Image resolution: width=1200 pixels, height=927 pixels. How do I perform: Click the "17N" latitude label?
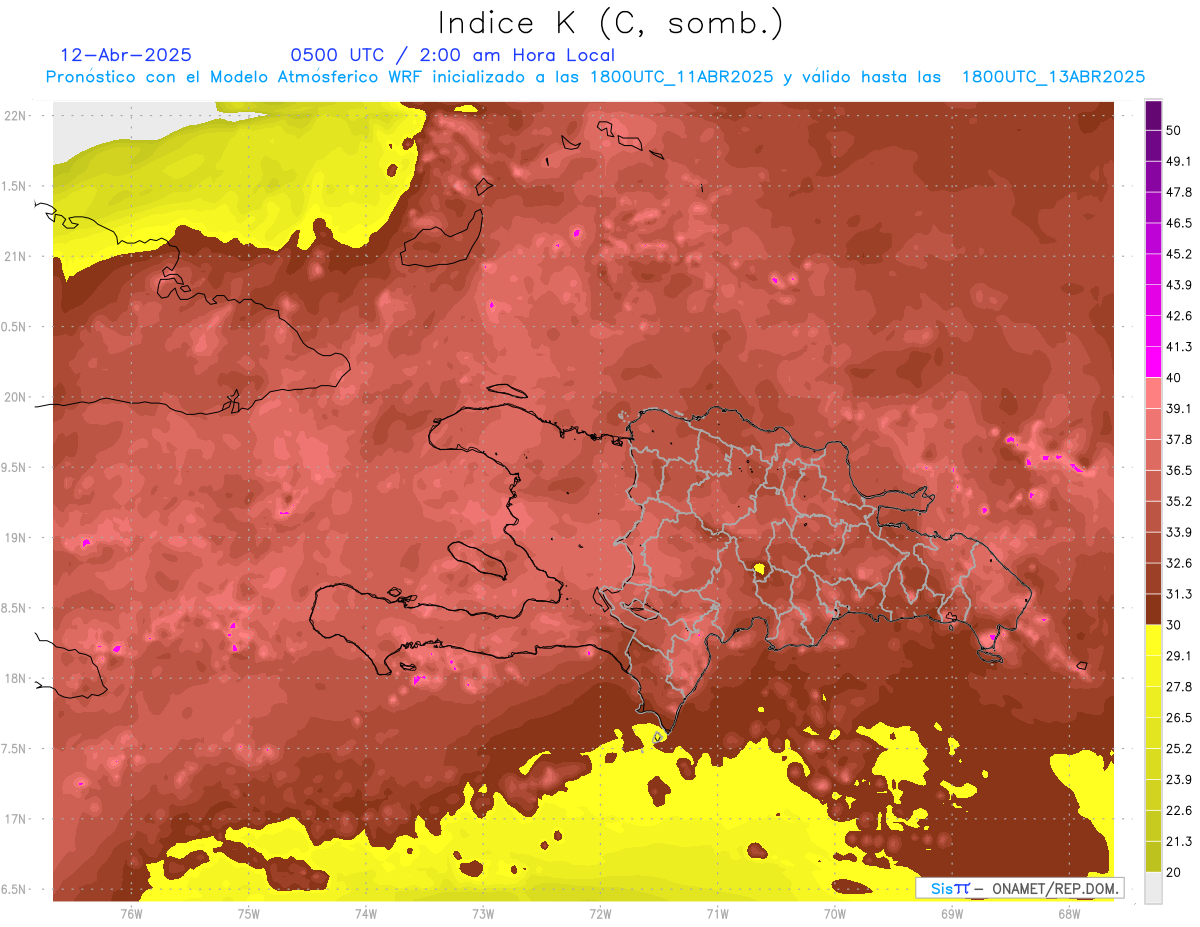coord(16,820)
